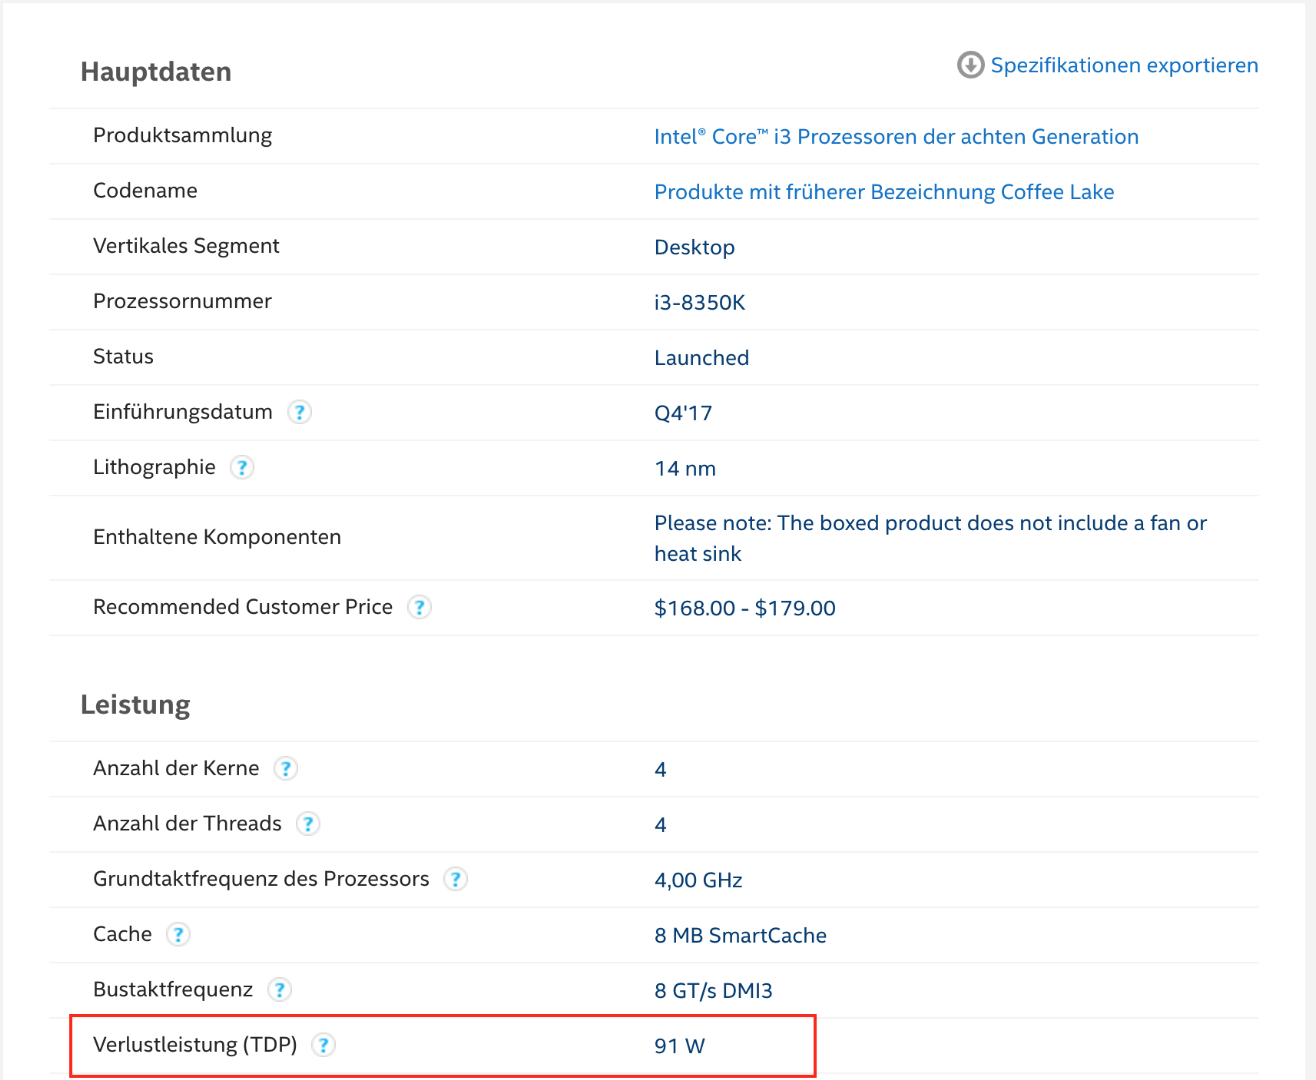The width and height of the screenshot is (1316, 1080).
Task: Click Spezifikationen exportieren link
Action: tap(1124, 65)
